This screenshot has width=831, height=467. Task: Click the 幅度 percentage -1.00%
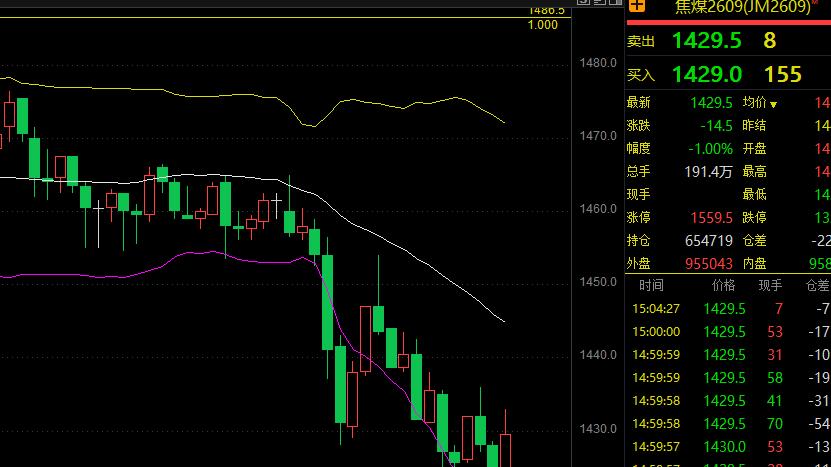[x=710, y=149]
